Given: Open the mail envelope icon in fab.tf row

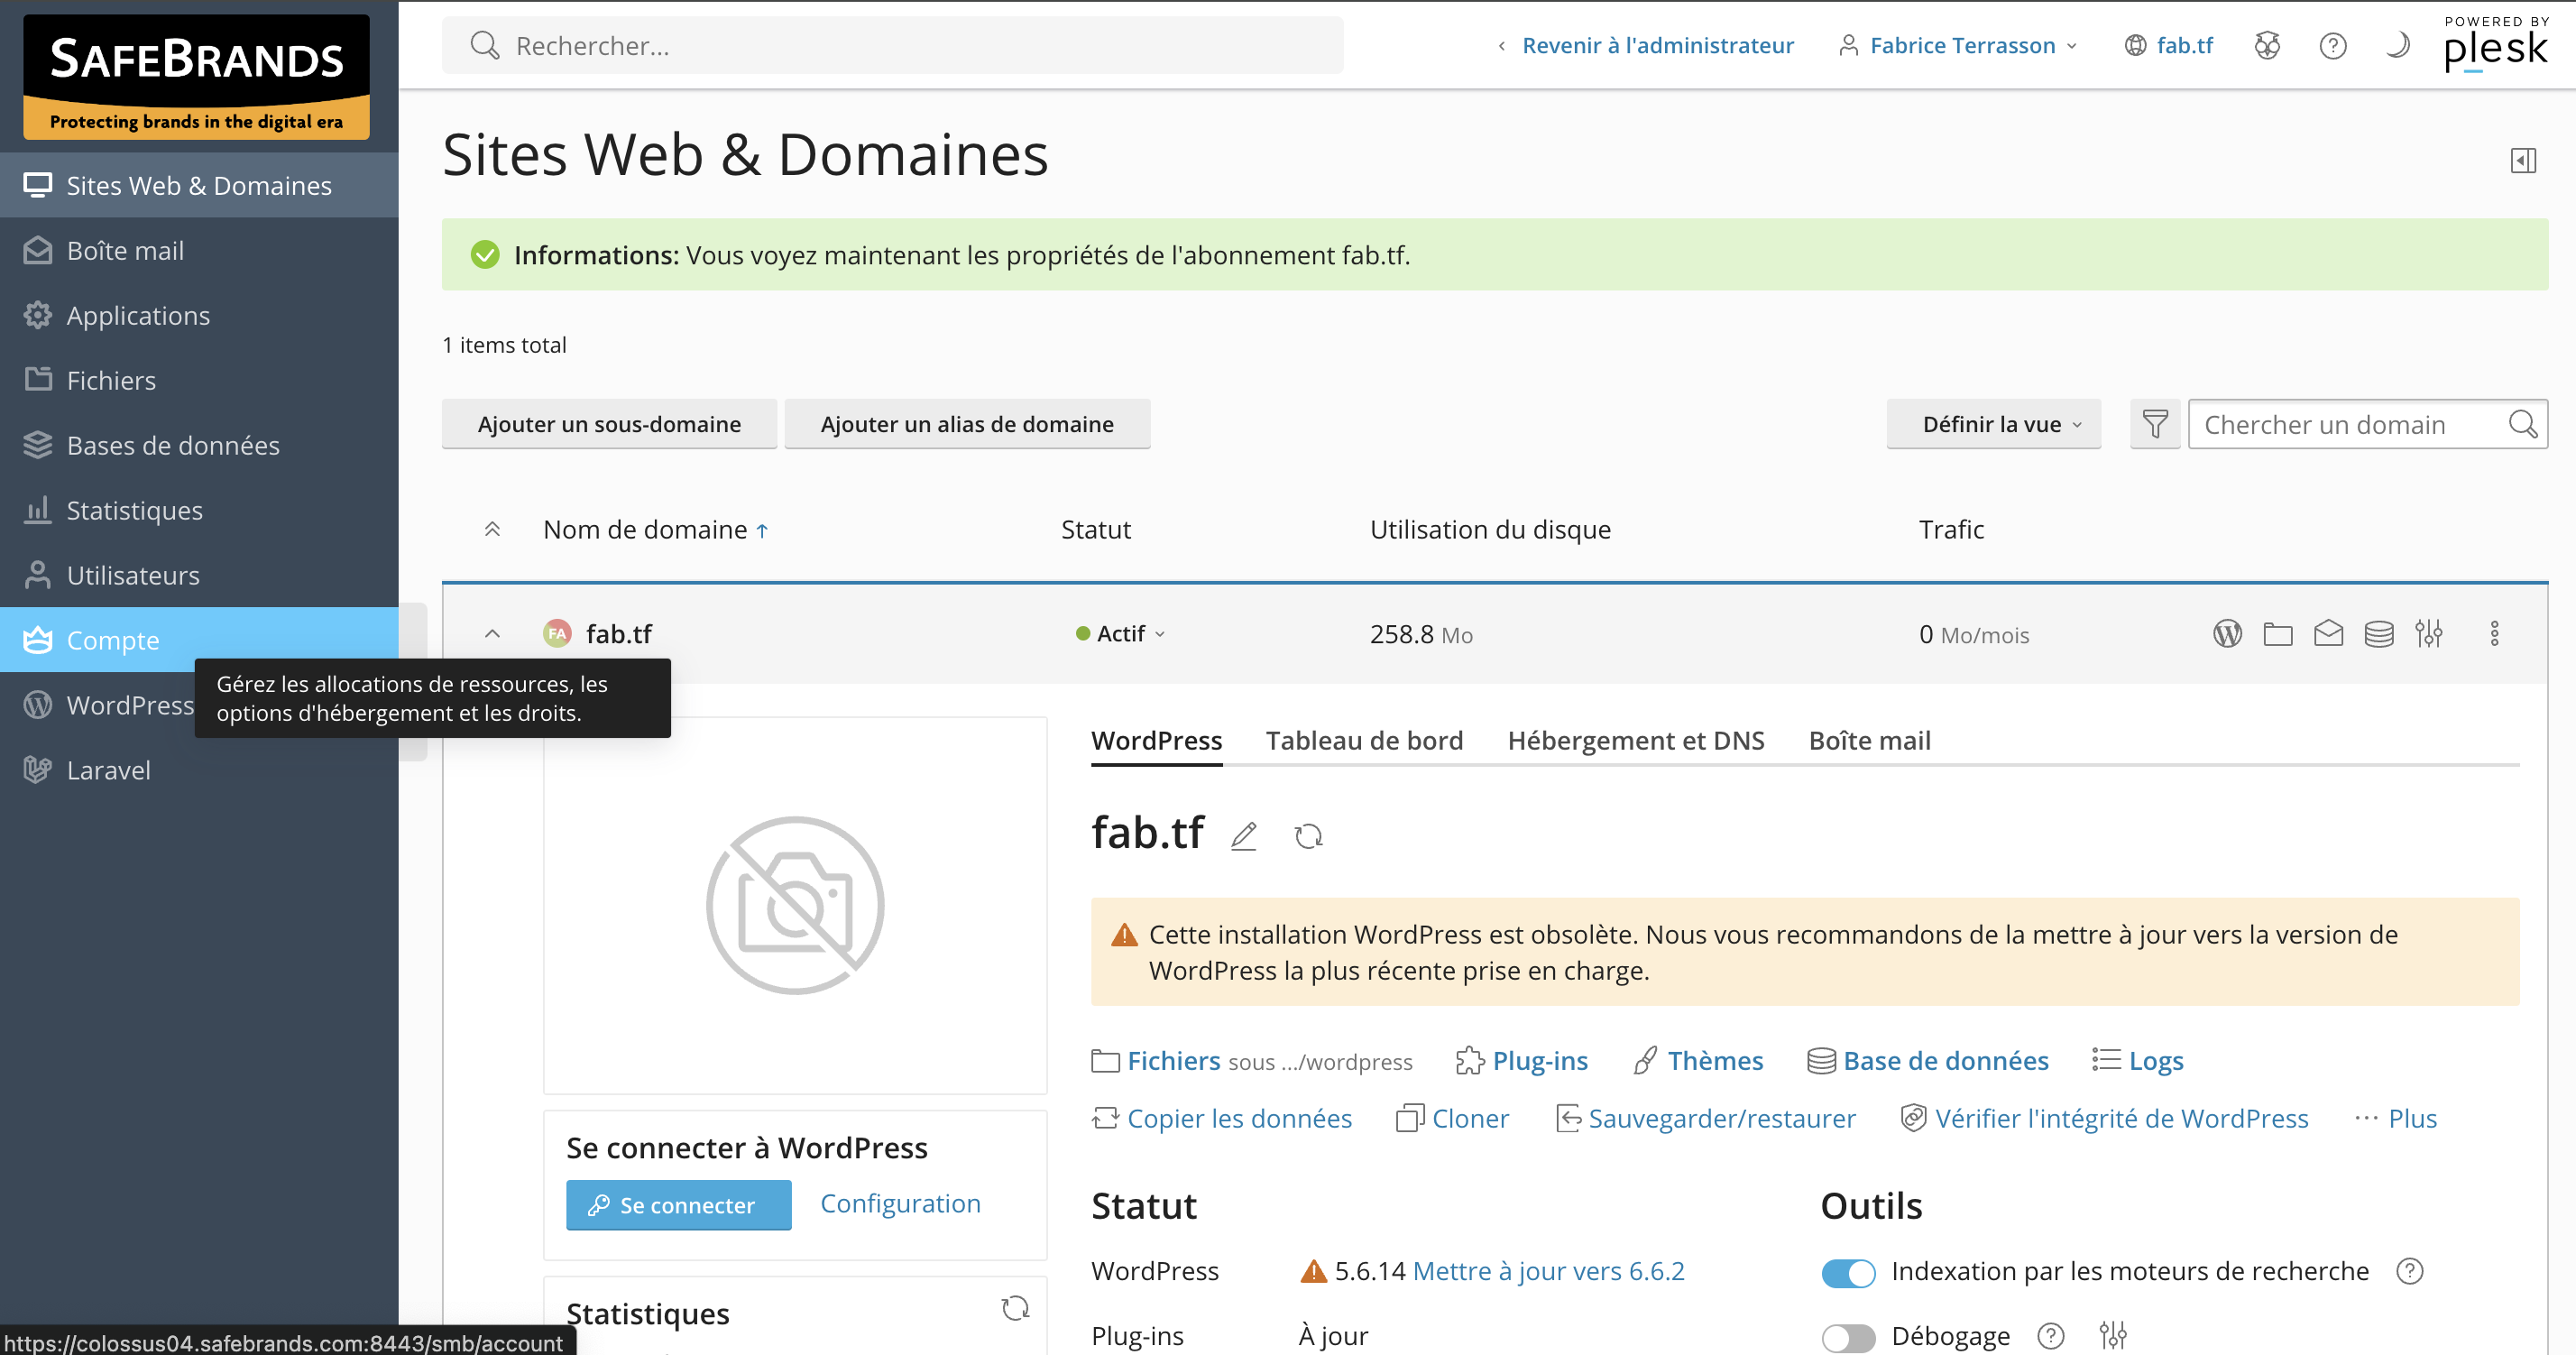Looking at the screenshot, I should click(x=2328, y=634).
